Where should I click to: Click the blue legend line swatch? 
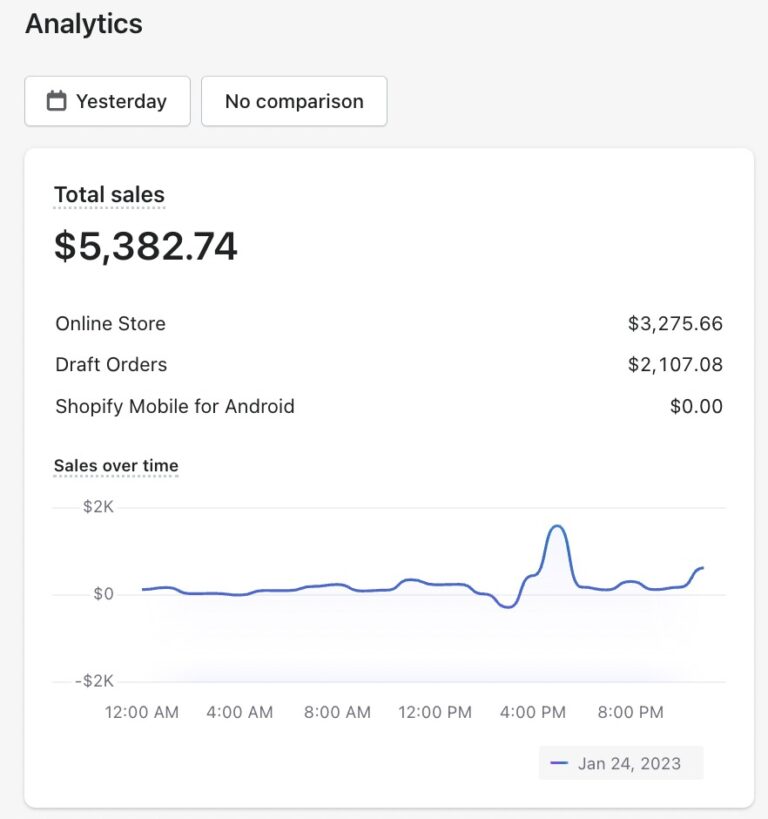pos(558,763)
